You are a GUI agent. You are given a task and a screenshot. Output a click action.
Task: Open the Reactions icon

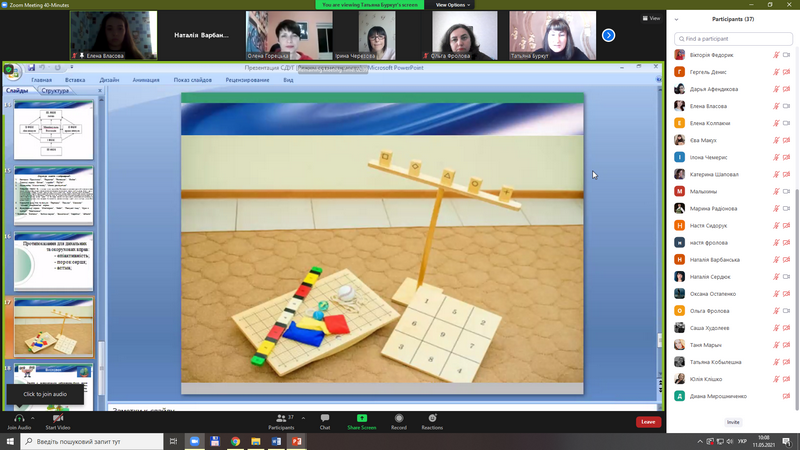(x=432, y=418)
